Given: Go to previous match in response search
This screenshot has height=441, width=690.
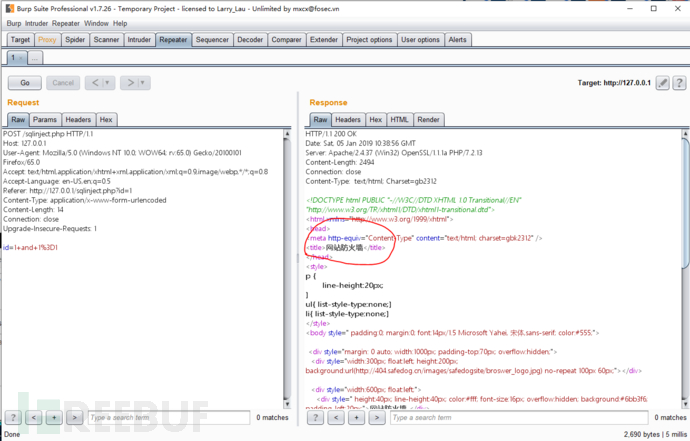Looking at the screenshot, I should click(335, 417).
